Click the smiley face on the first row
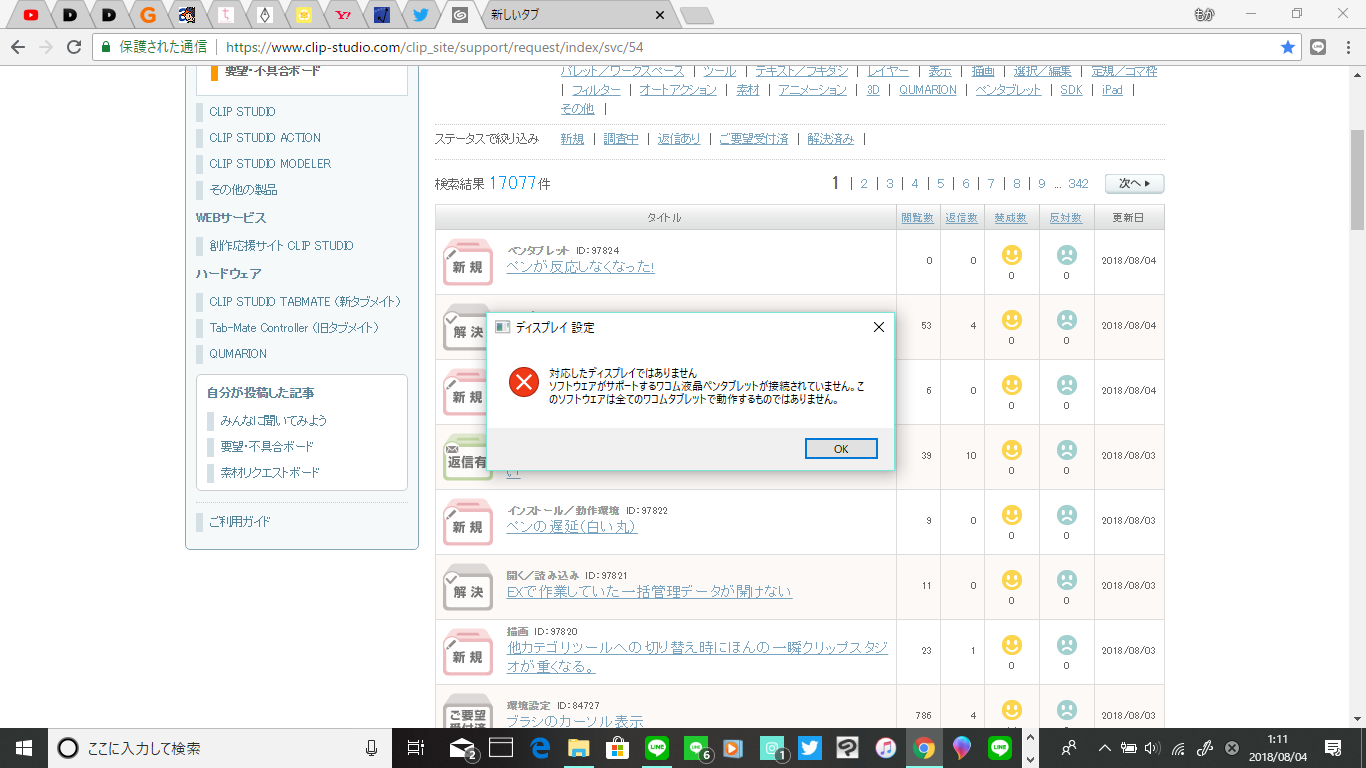1366x768 pixels. [x=1011, y=255]
